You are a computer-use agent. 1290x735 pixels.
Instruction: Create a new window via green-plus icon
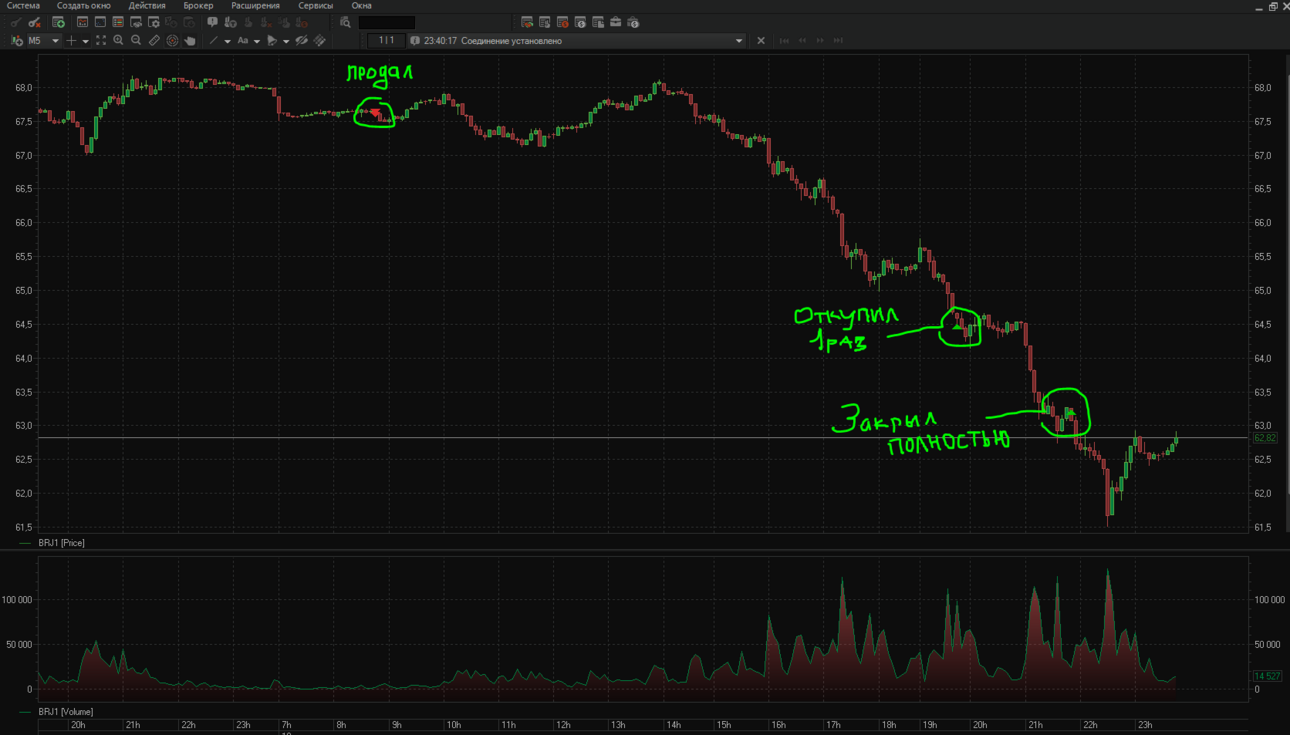pyautogui.click(x=59, y=22)
